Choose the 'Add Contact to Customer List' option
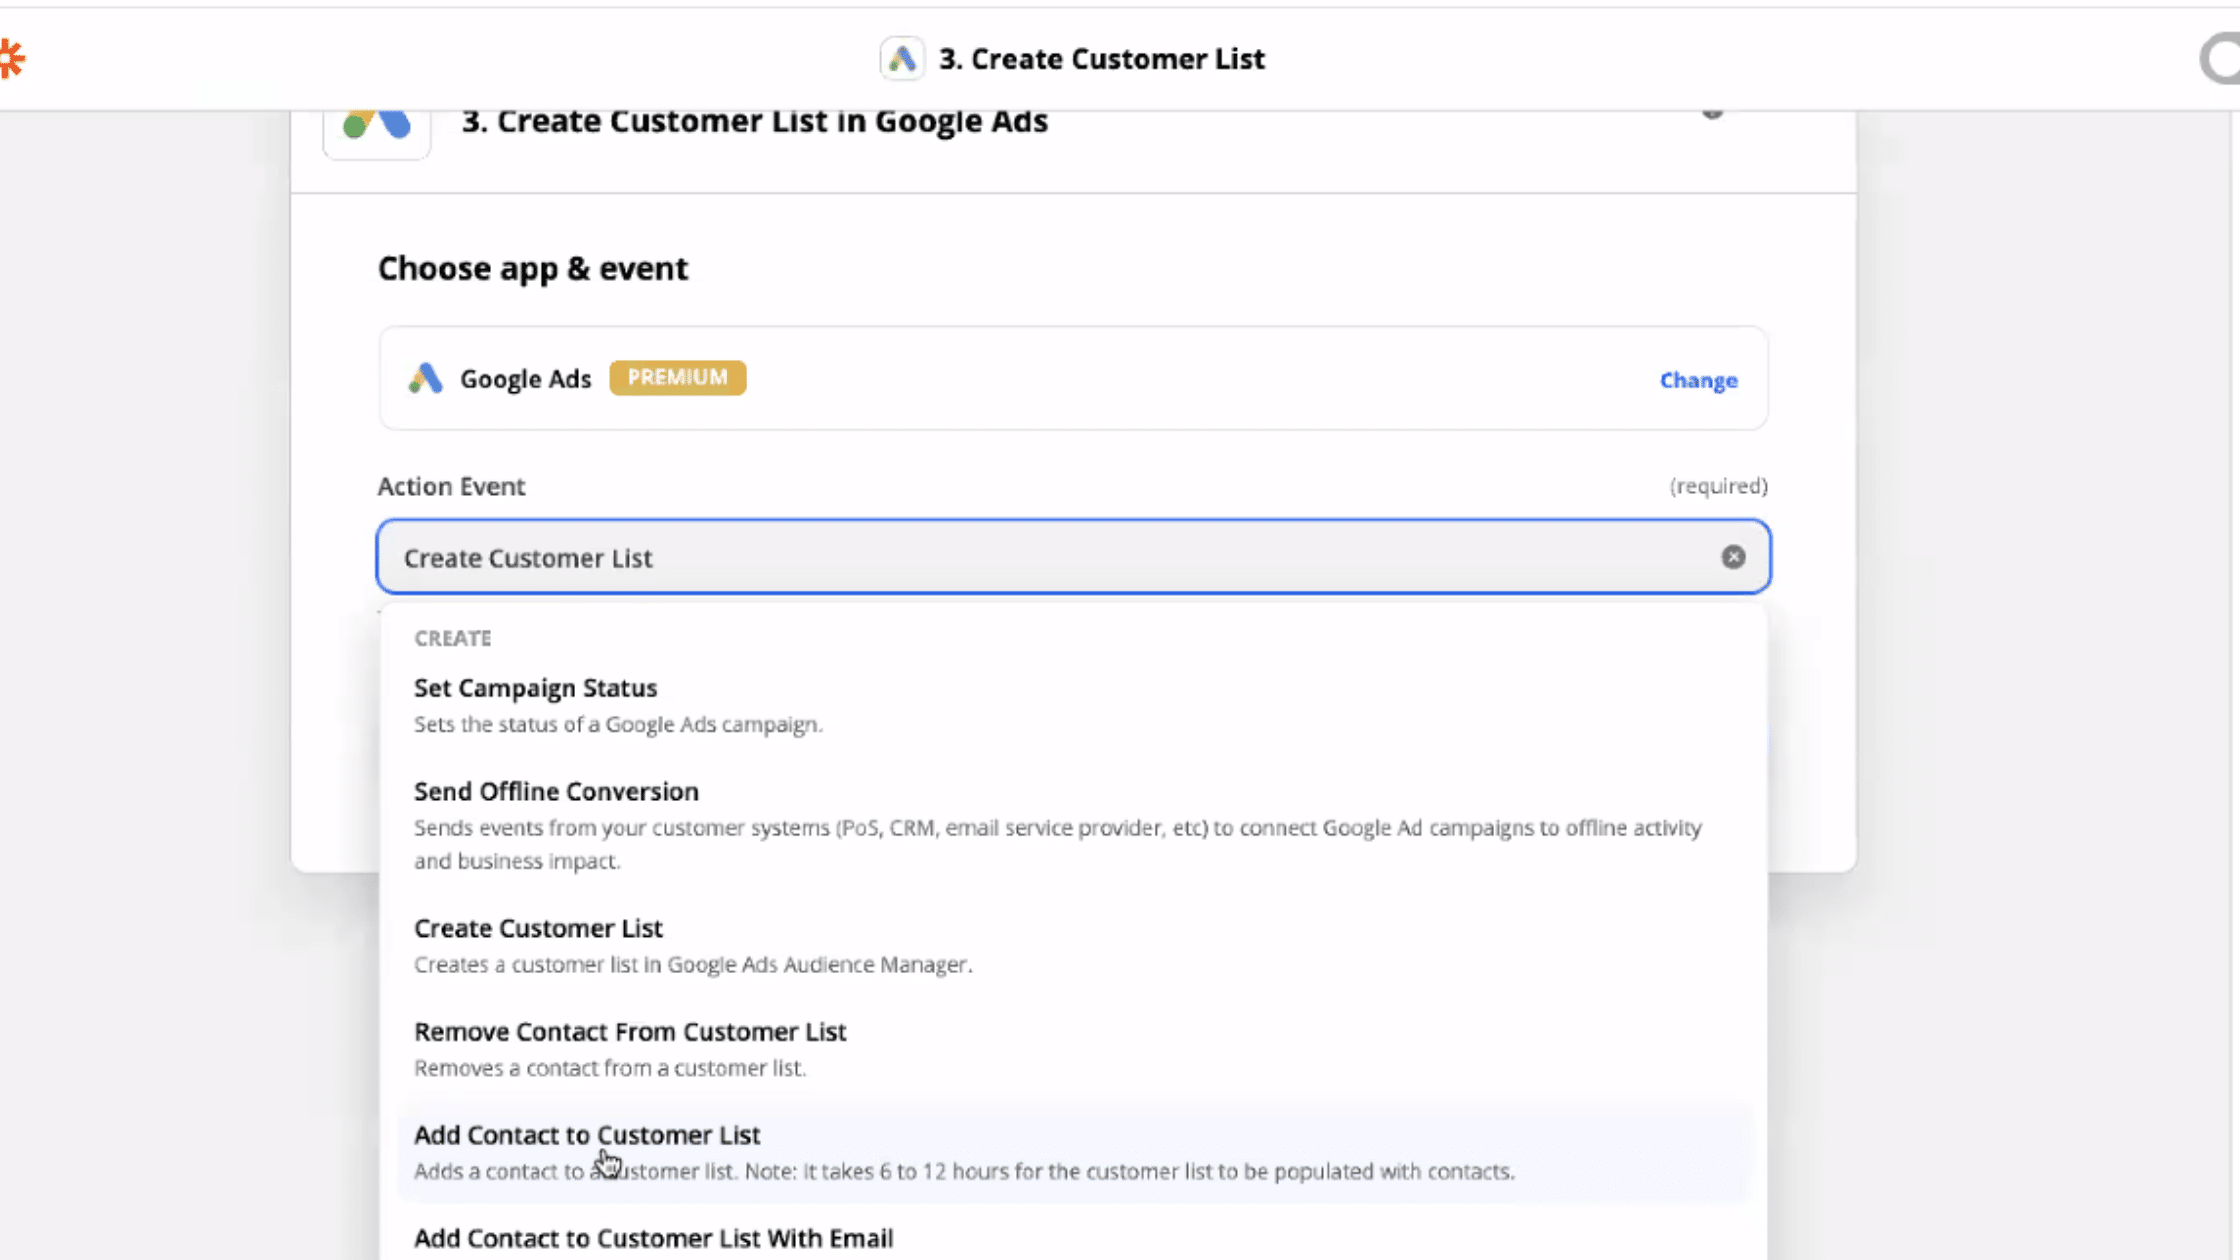 1073,1152
